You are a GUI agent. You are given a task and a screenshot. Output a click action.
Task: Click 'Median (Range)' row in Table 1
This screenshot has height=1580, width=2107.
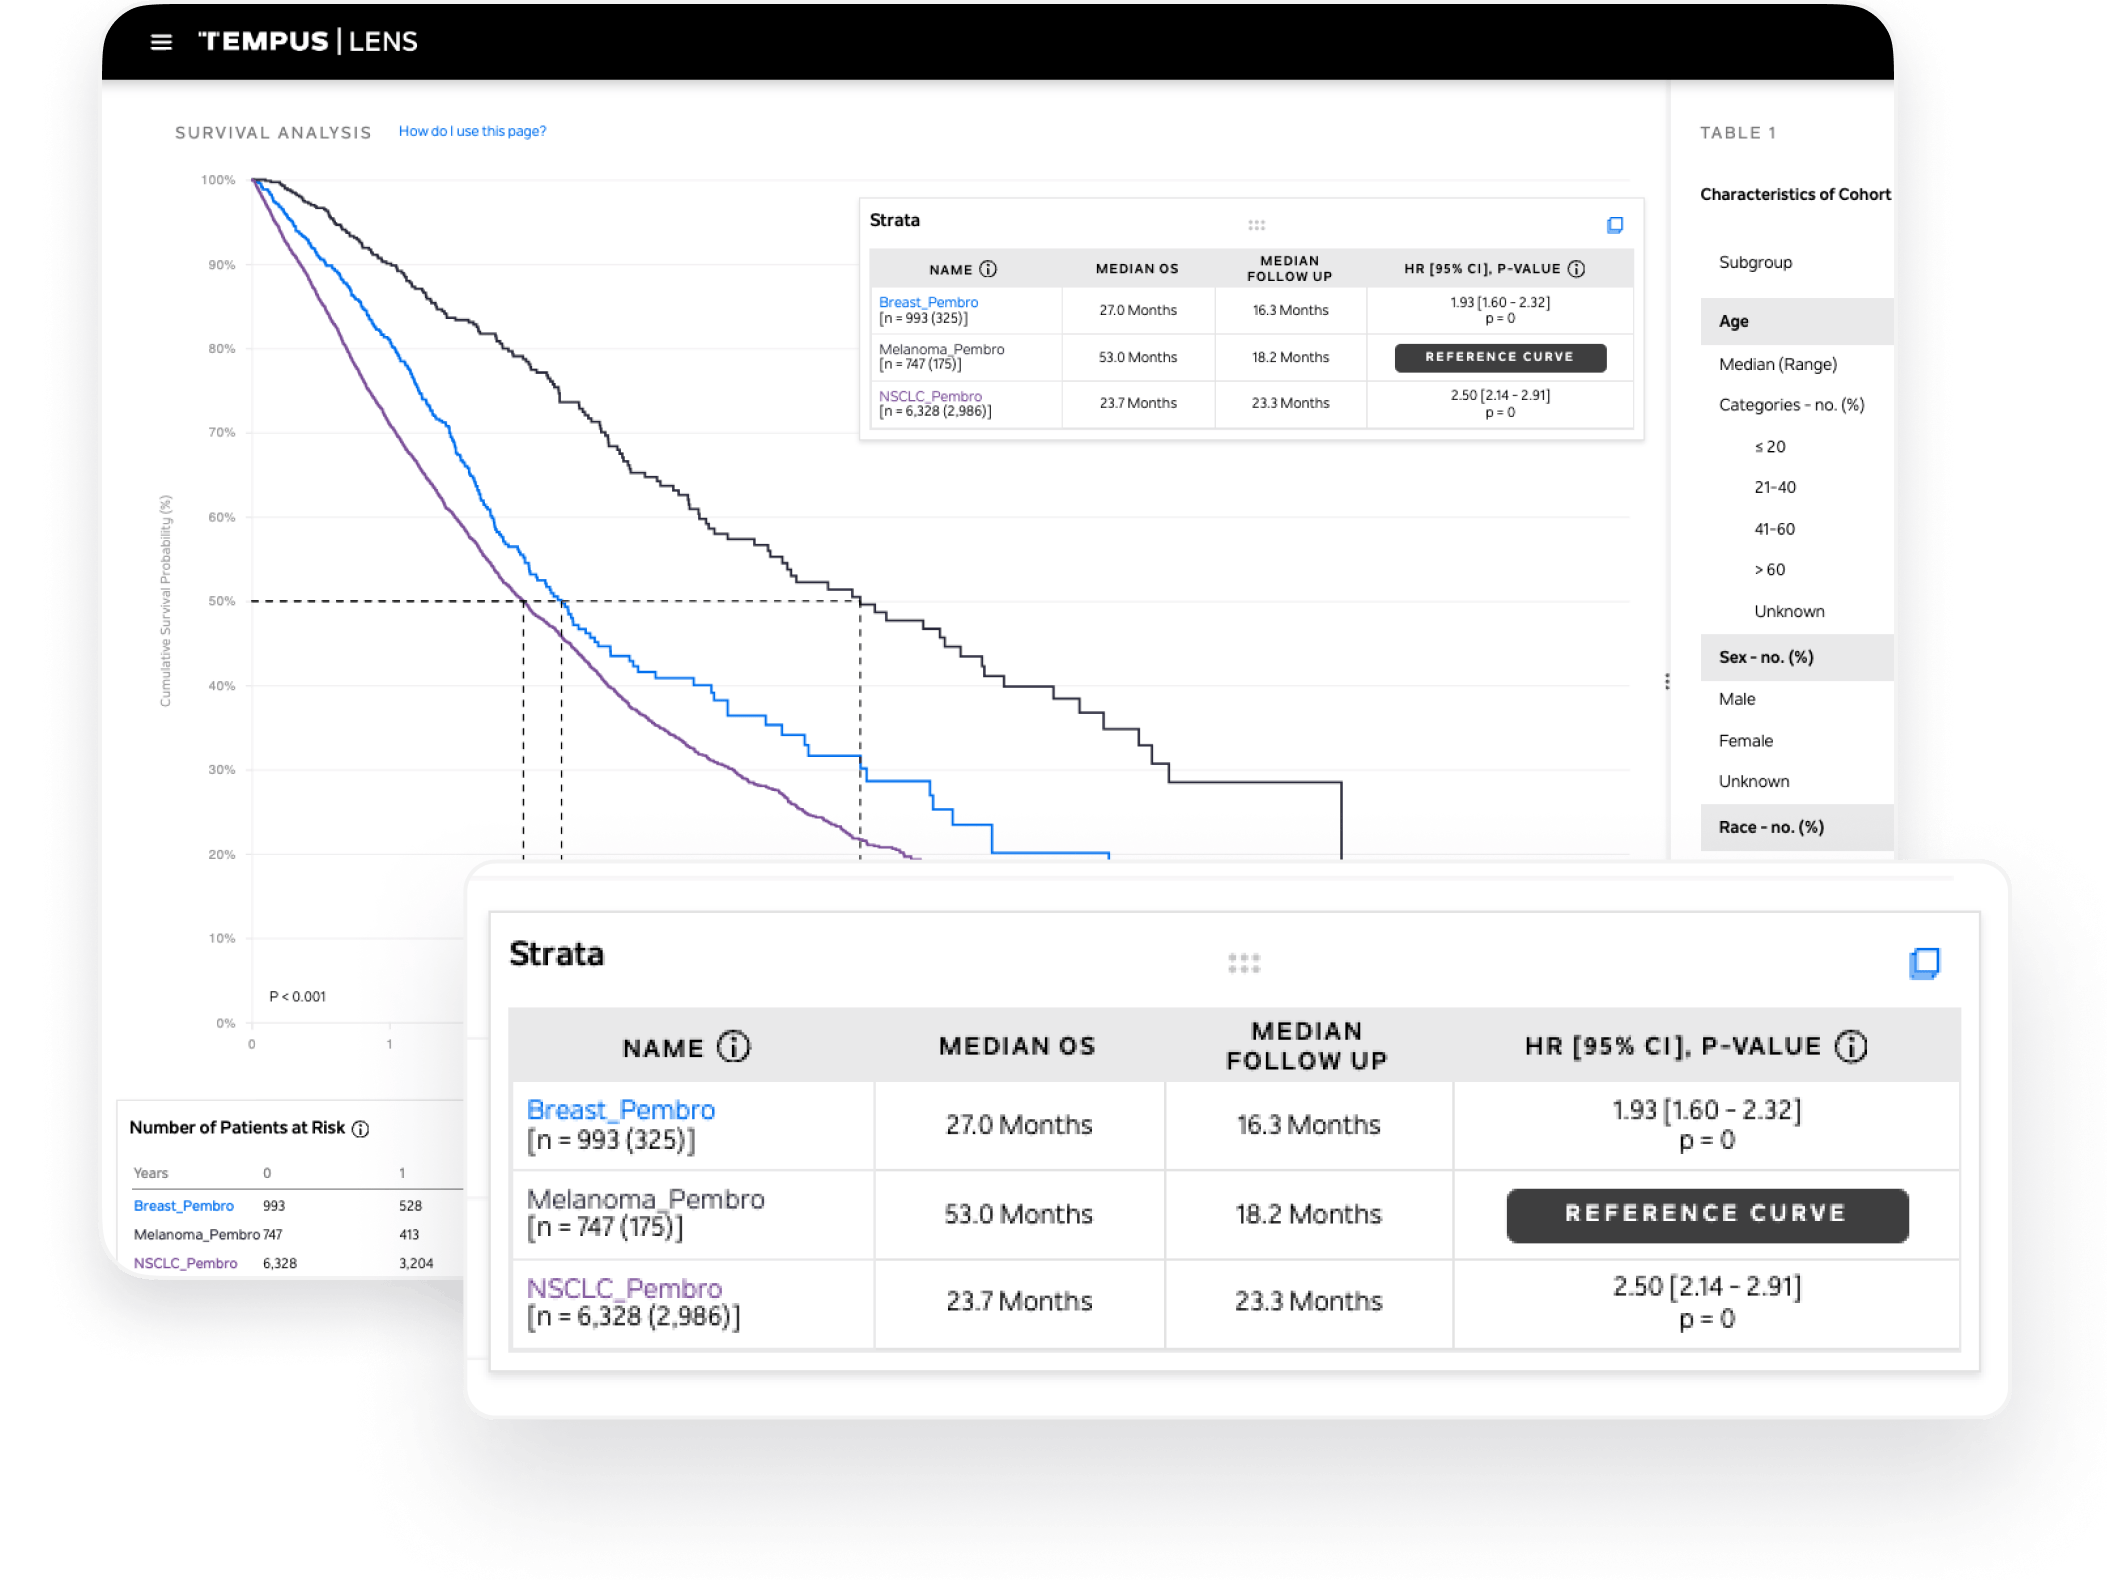1777,364
